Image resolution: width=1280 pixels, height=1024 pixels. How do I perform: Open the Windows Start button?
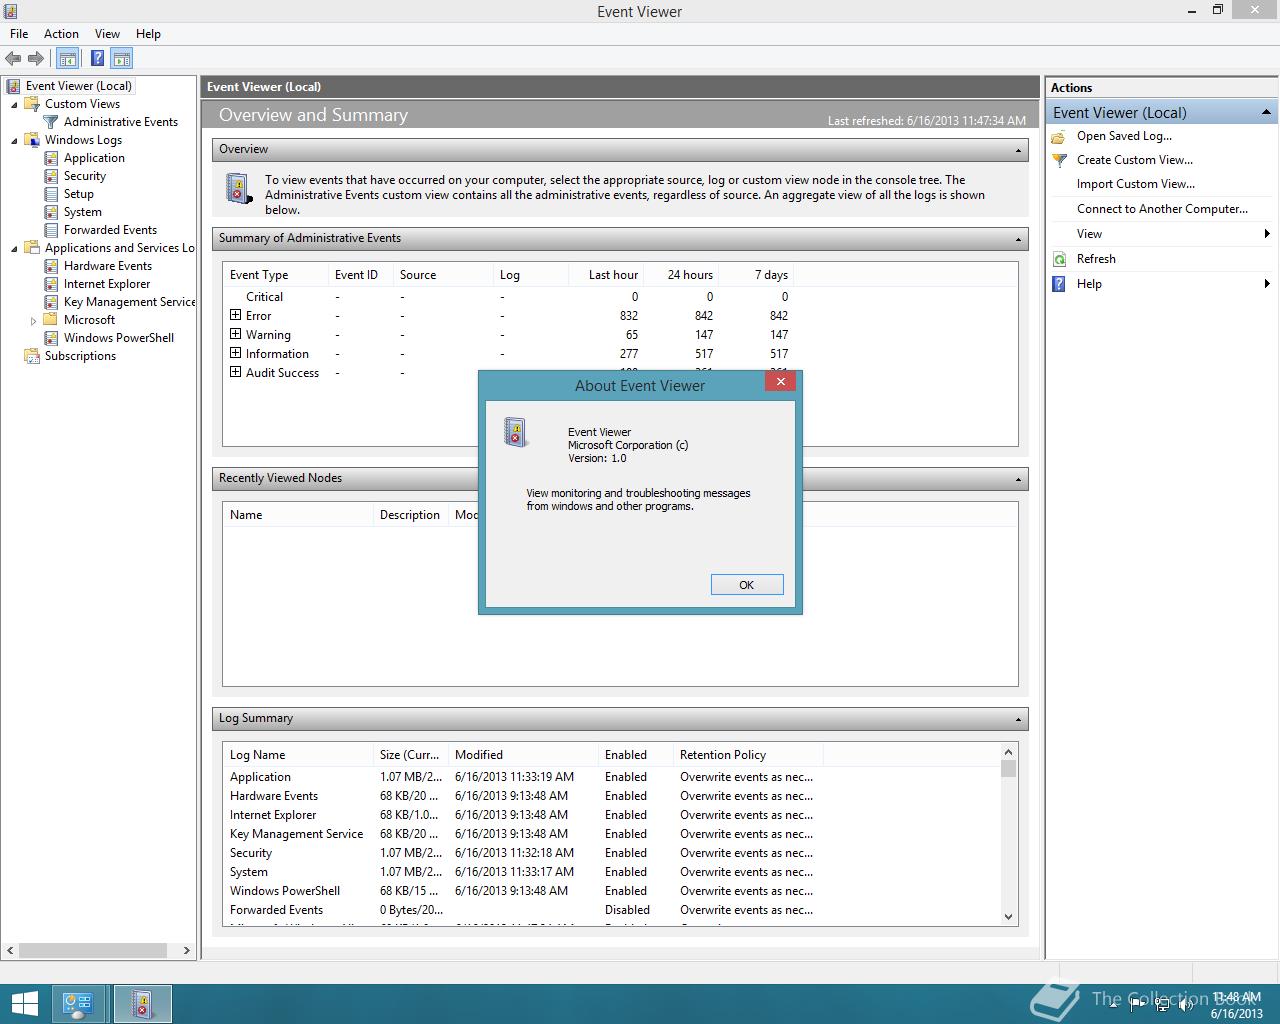click(23, 1004)
